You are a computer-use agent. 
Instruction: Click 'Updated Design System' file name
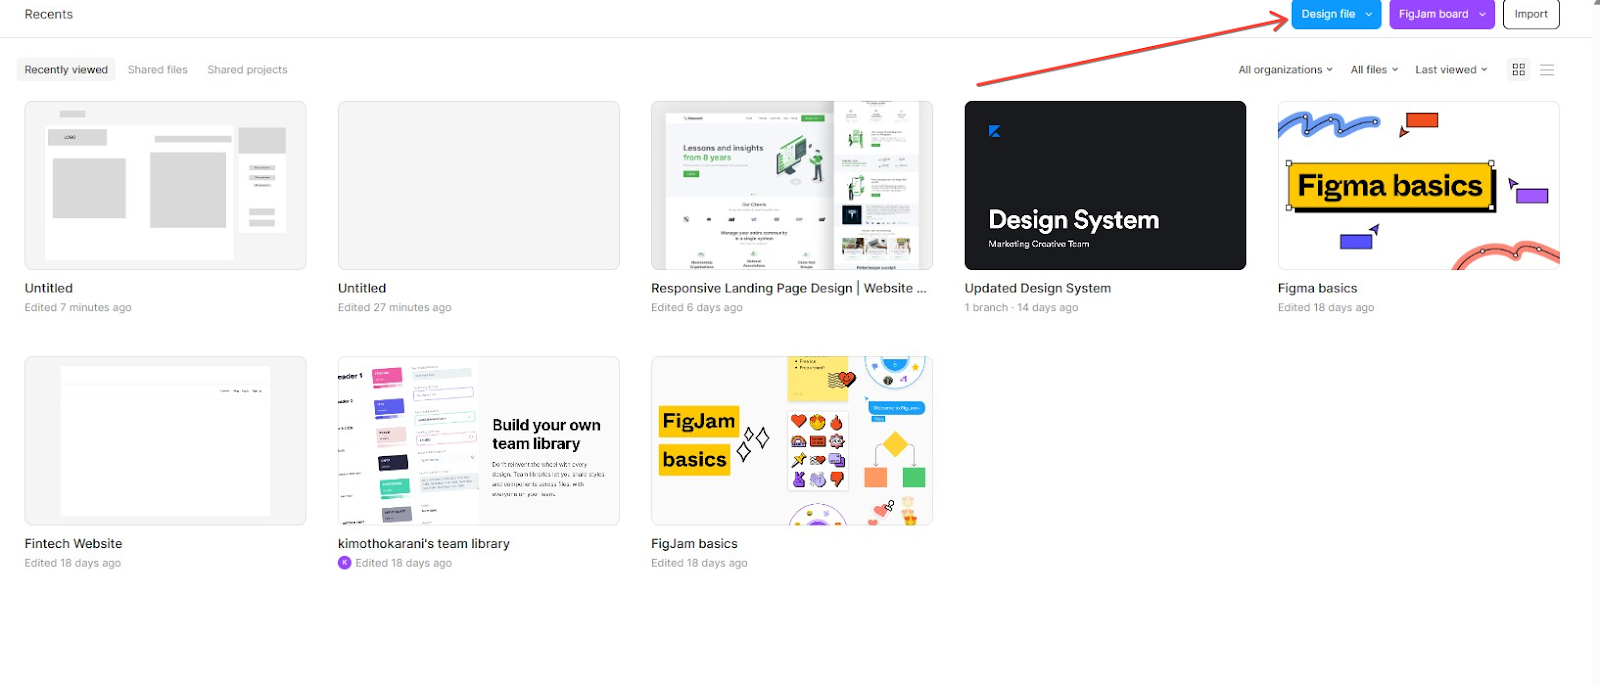point(1037,288)
